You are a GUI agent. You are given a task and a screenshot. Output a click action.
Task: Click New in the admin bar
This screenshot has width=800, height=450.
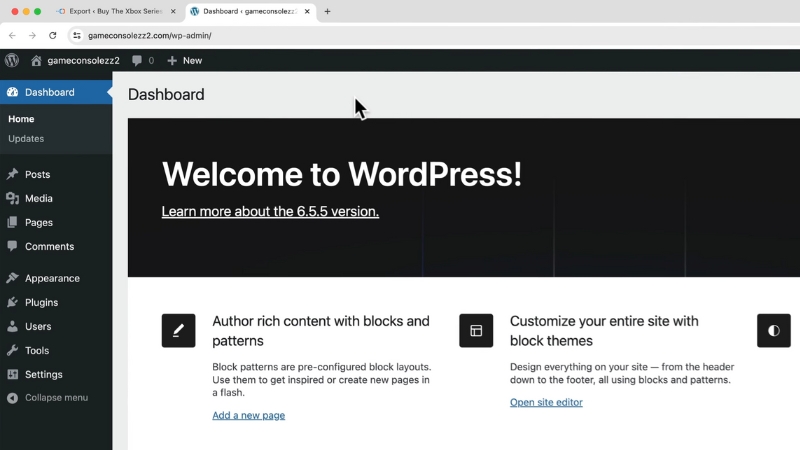[192, 61]
